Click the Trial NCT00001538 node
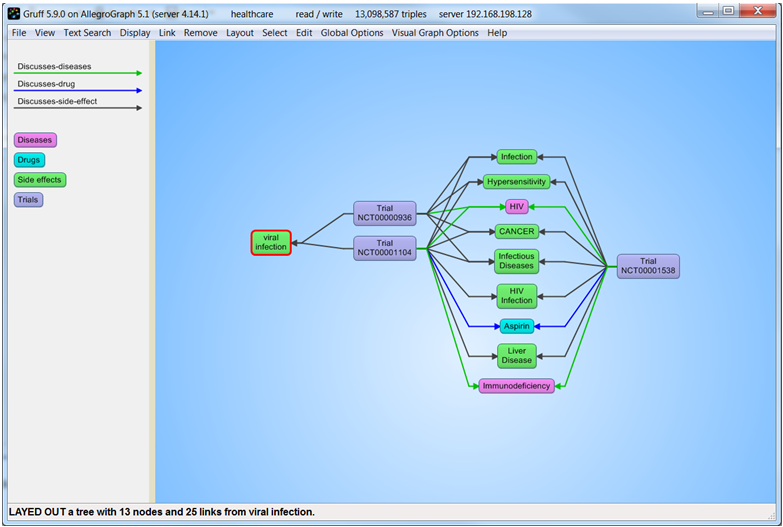The height and width of the screenshot is (527, 783). click(x=648, y=266)
